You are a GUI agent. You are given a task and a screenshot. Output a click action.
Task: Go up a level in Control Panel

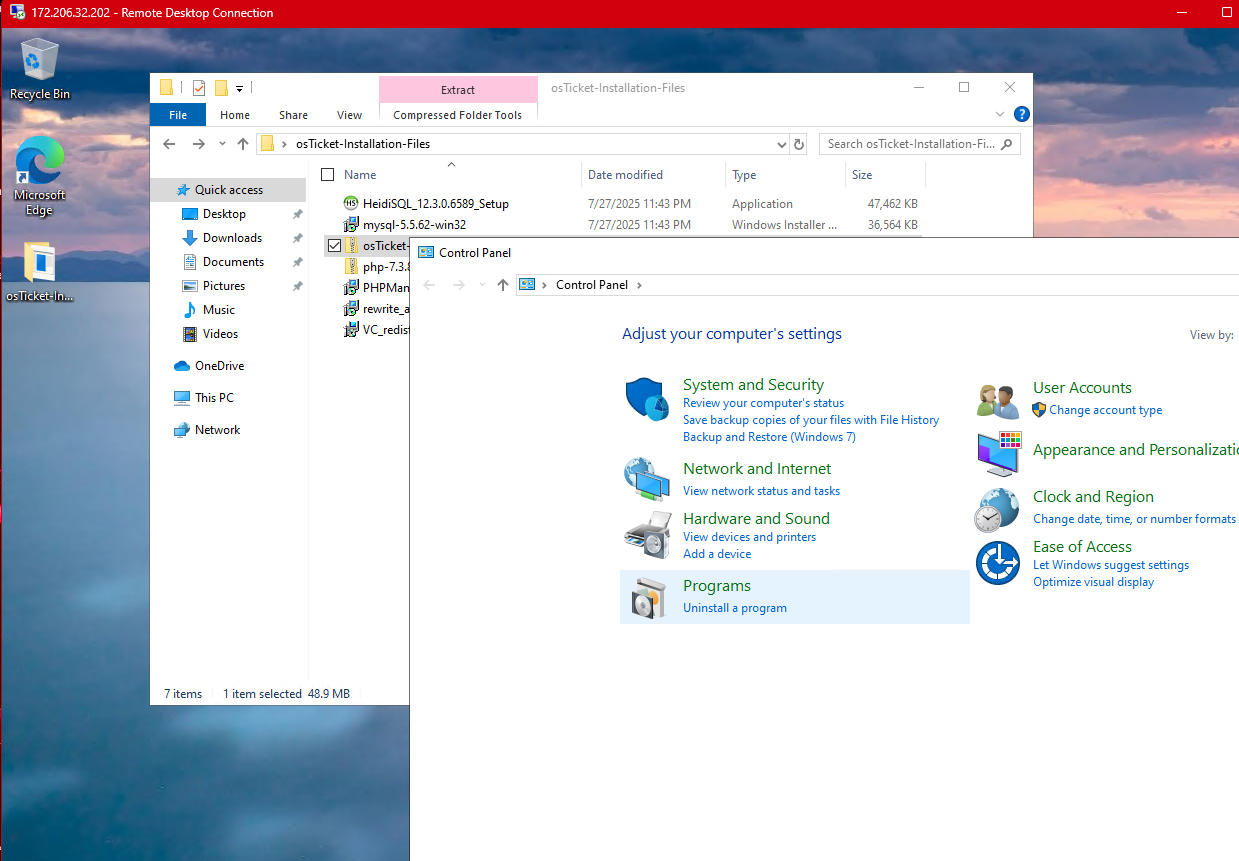(x=503, y=285)
